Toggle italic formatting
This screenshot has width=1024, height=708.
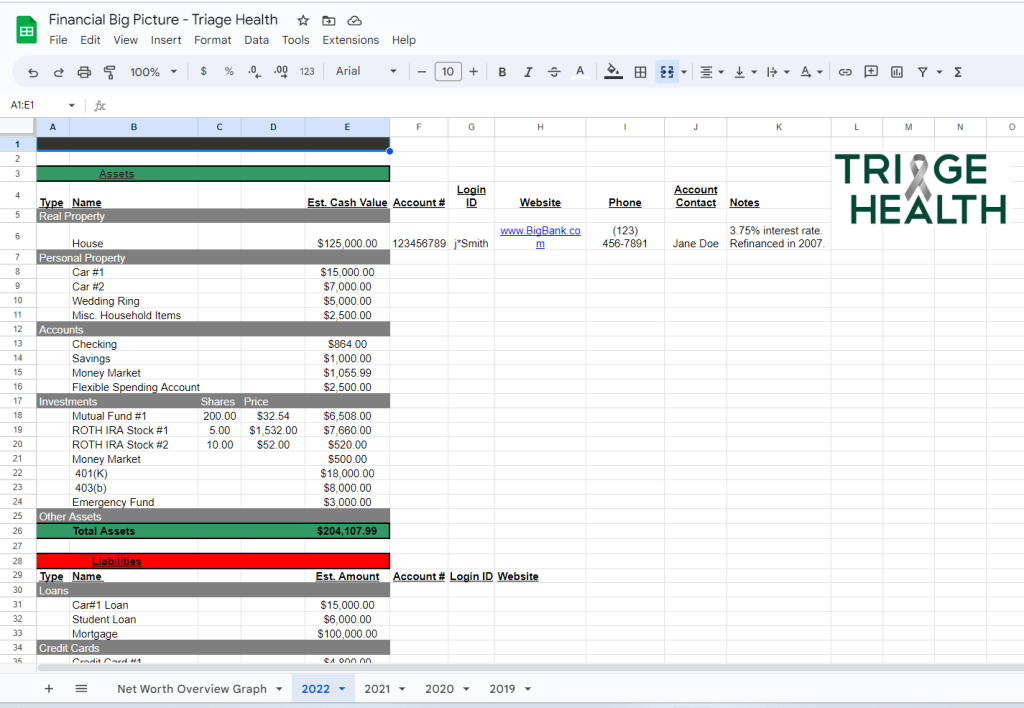click(x=528, y=72)
